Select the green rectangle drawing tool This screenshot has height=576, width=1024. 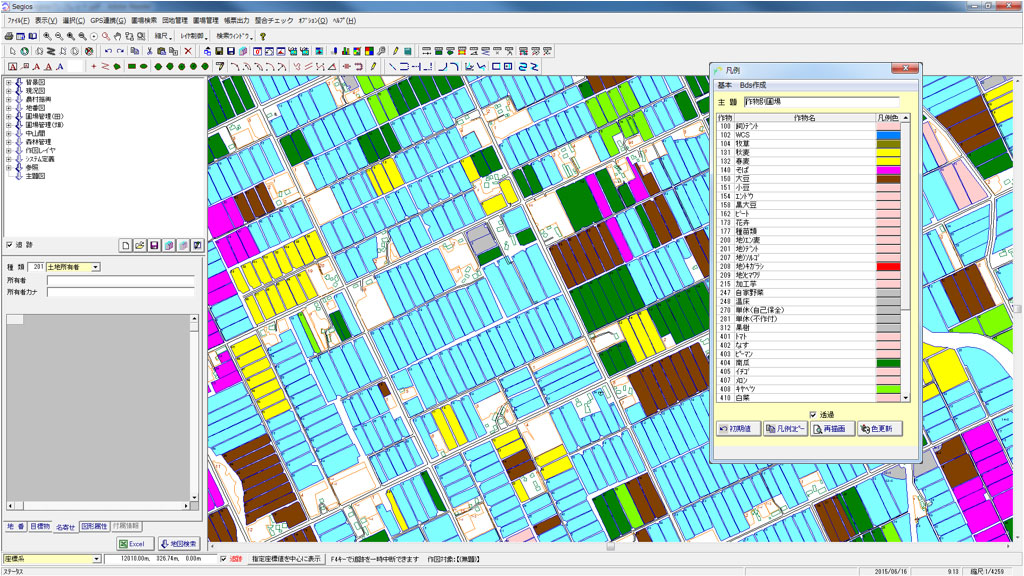132,67
